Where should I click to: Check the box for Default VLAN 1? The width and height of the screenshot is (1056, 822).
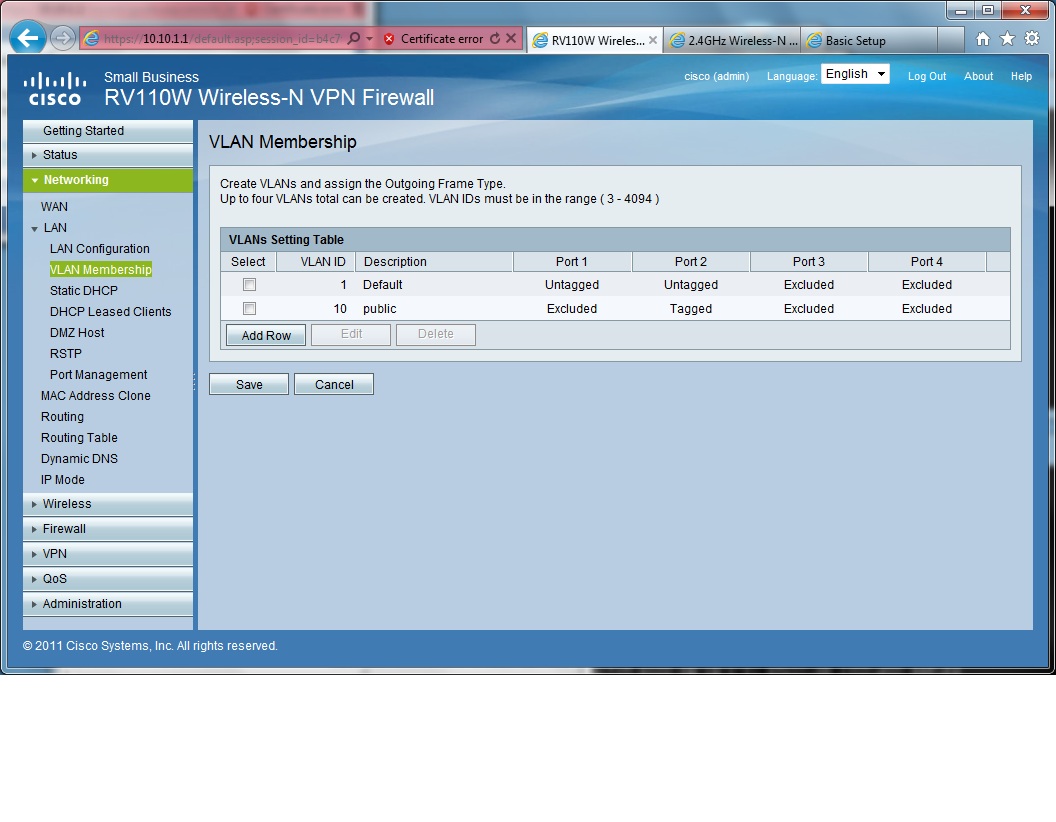249,285
